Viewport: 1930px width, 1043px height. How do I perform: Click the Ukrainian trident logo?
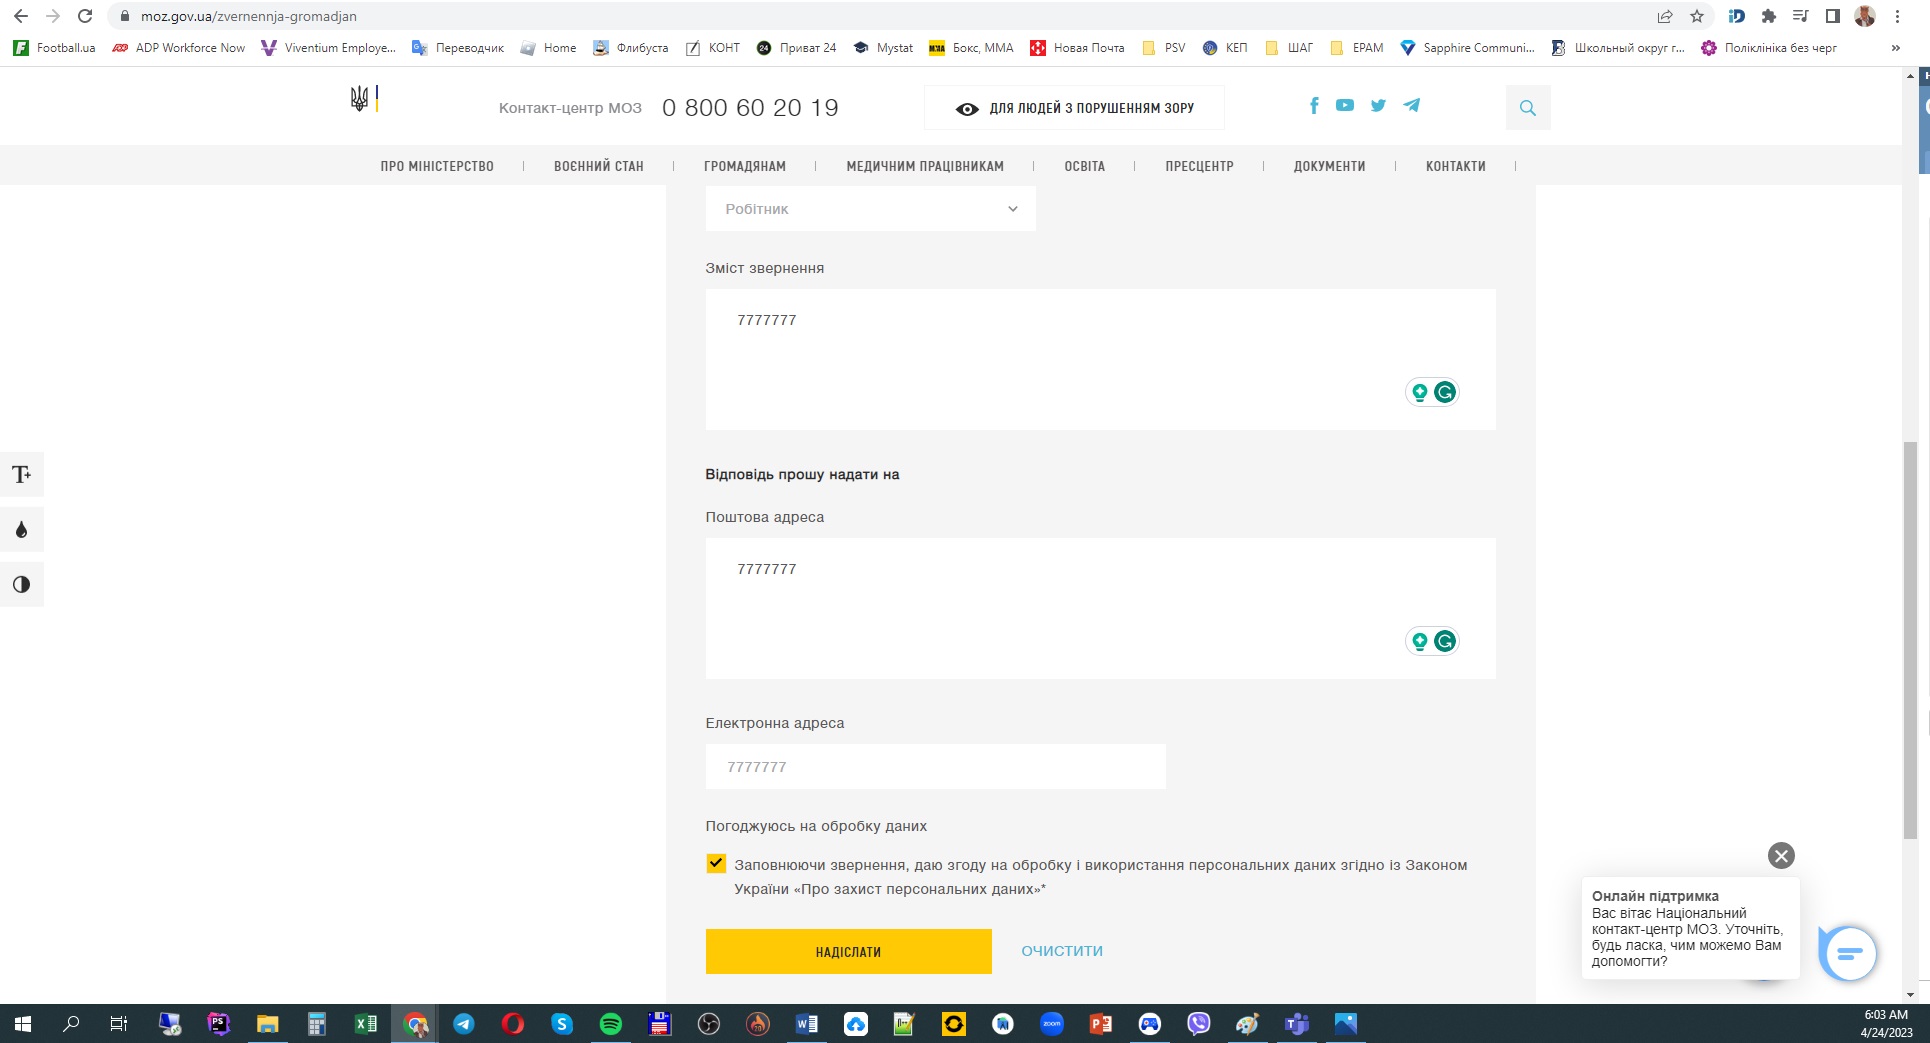[x=360, y=98]
